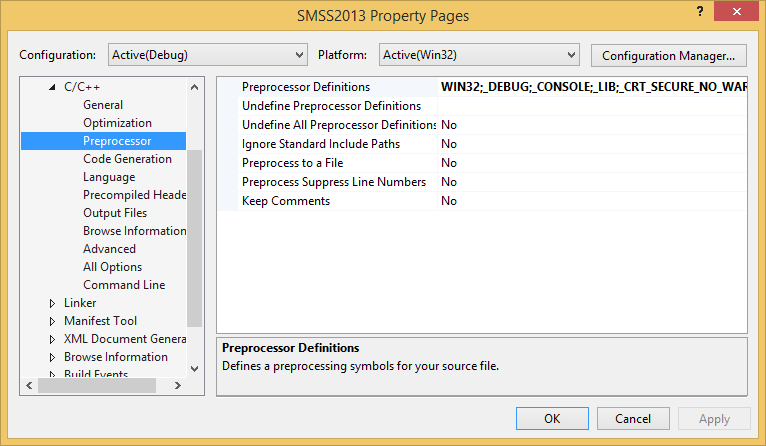Expand the XML Document Generator node
The height and width of the screenshot is (446, 766).
[x=52, y=339]
